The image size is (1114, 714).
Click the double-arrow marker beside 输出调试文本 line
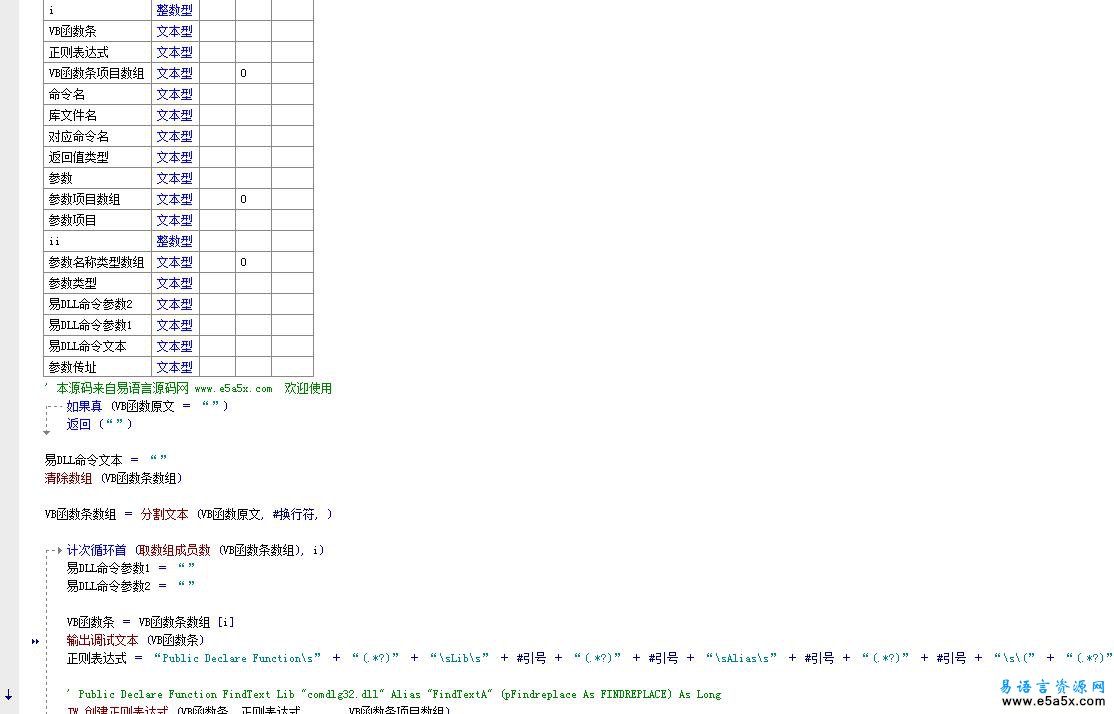click(x=36, y=641)
